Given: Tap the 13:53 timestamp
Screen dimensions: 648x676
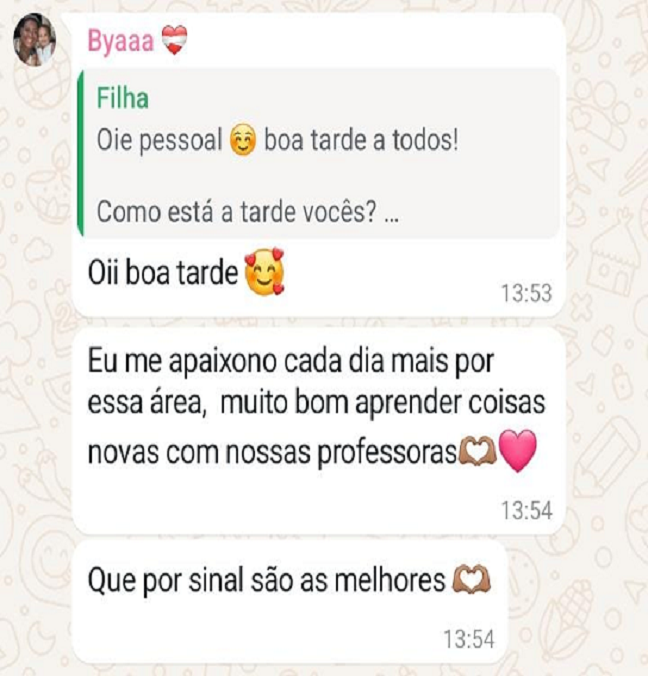Looking at the screenshot, I should pyautogui.click(x=526, y=293).
